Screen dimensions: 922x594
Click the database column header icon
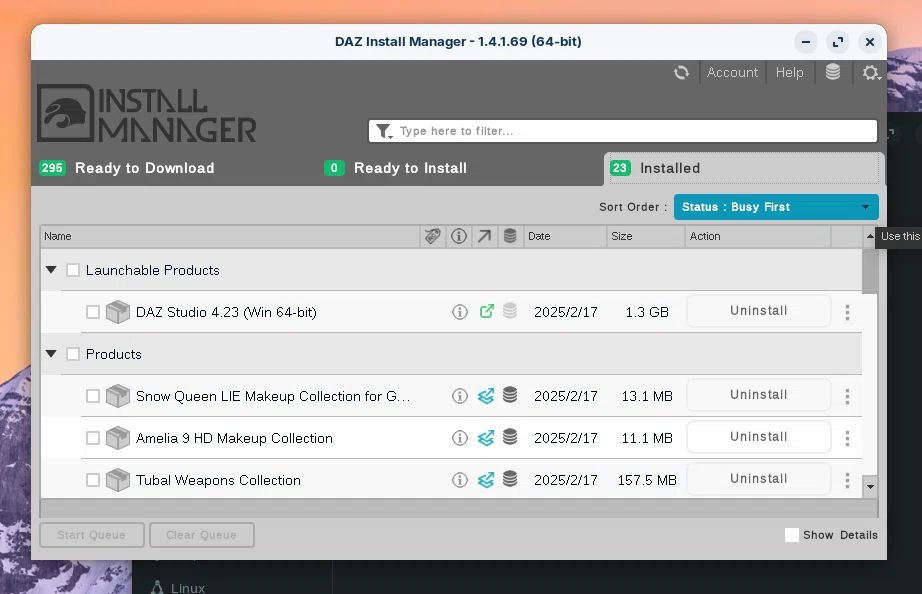pyautogui.click(x=510, y=236)
